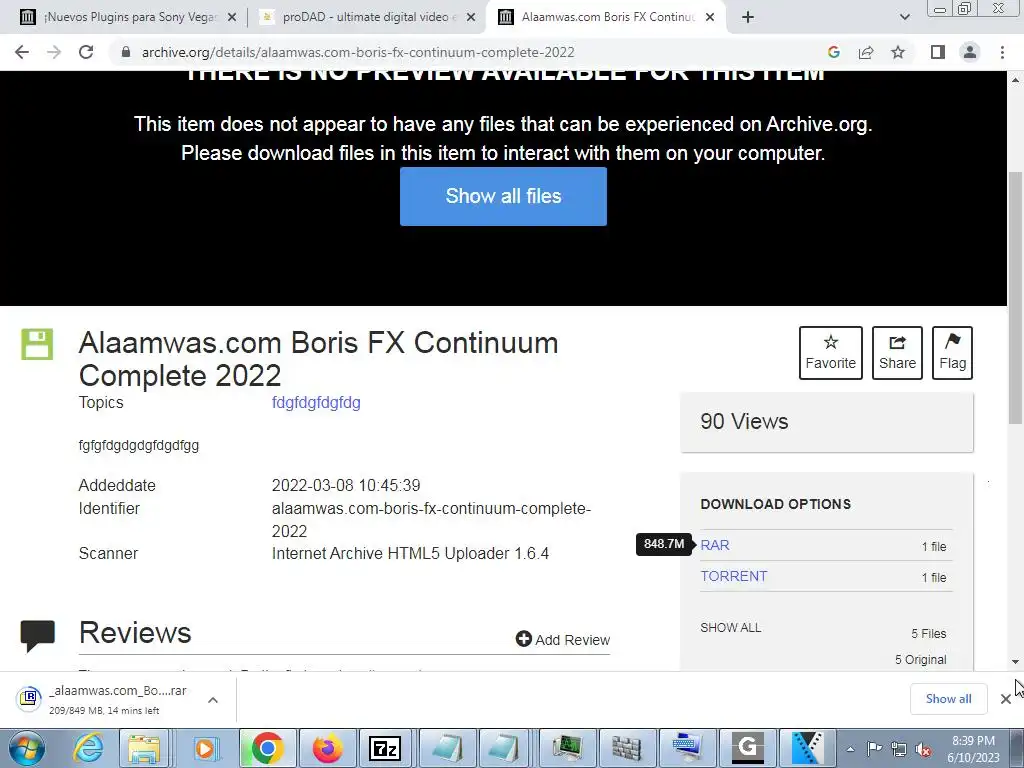Open the downloading alaamwas.com rar item
Screen dimensions: 1024x768
[x=104, y=699]
